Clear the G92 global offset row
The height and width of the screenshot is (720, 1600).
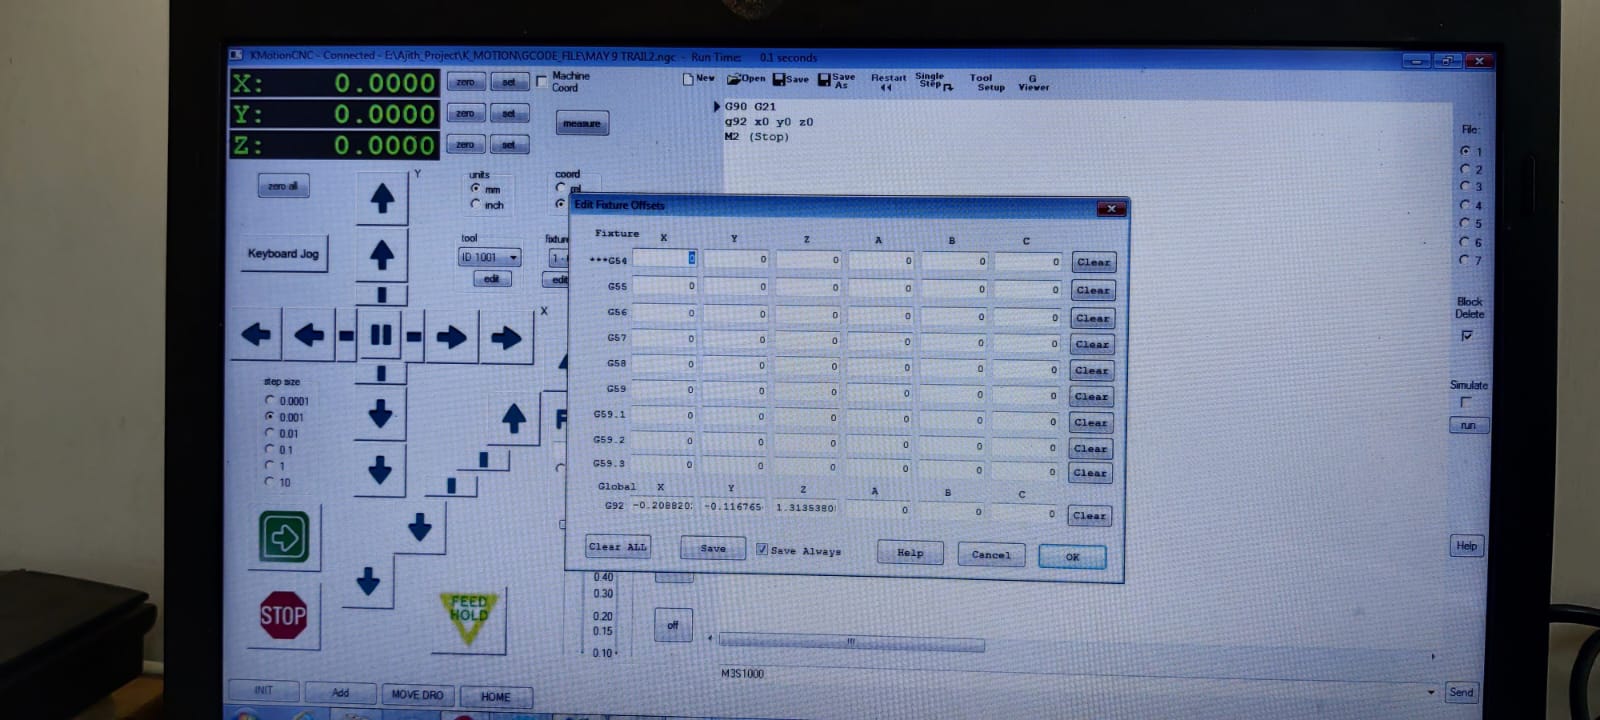pyautogui.click(x=1088, y=516)
